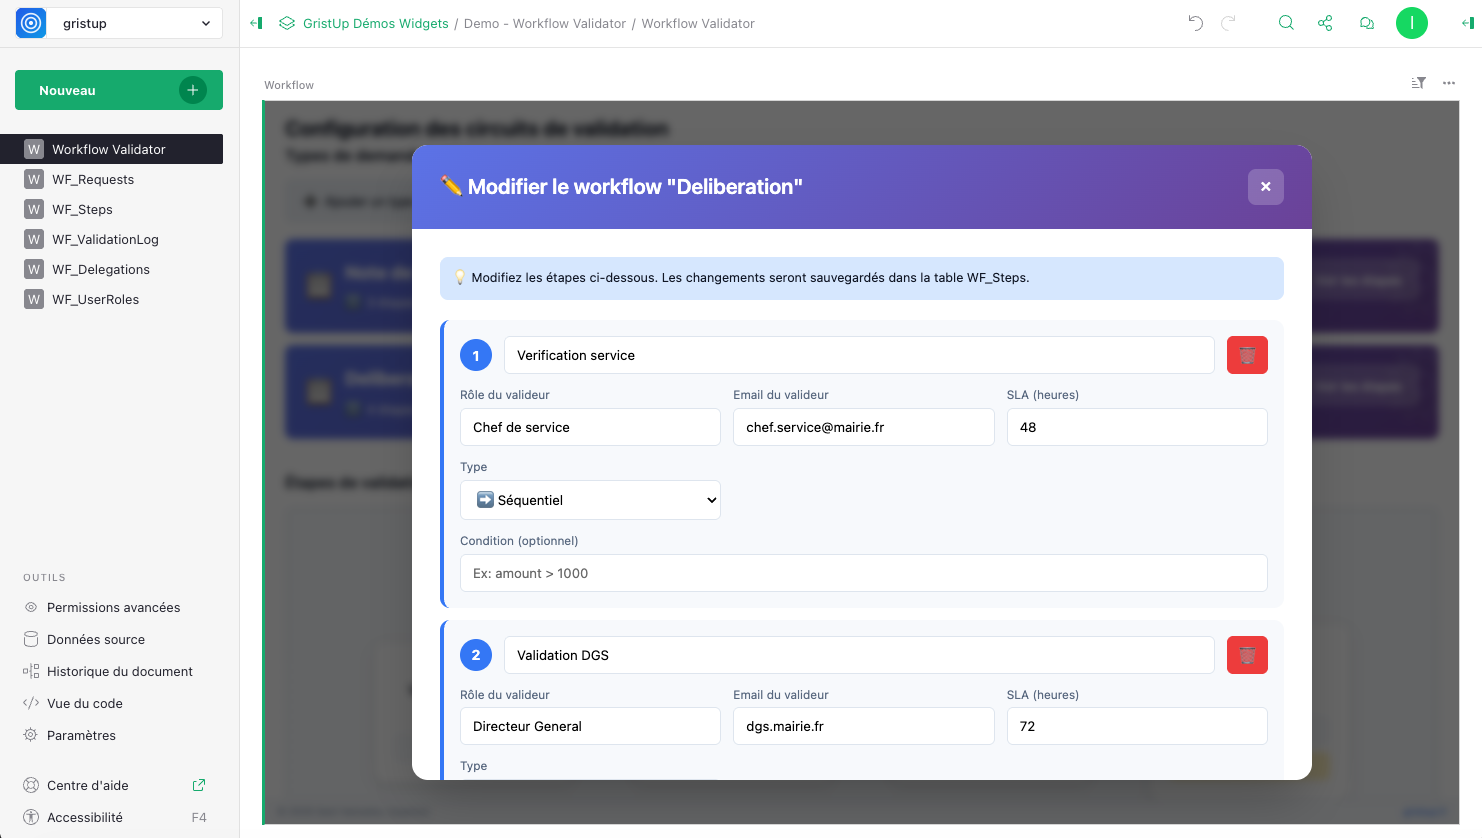The width and height of the screenshot is (1482, 838).
Task: Open the widget three-dots menu
Action: [1449, 83]
